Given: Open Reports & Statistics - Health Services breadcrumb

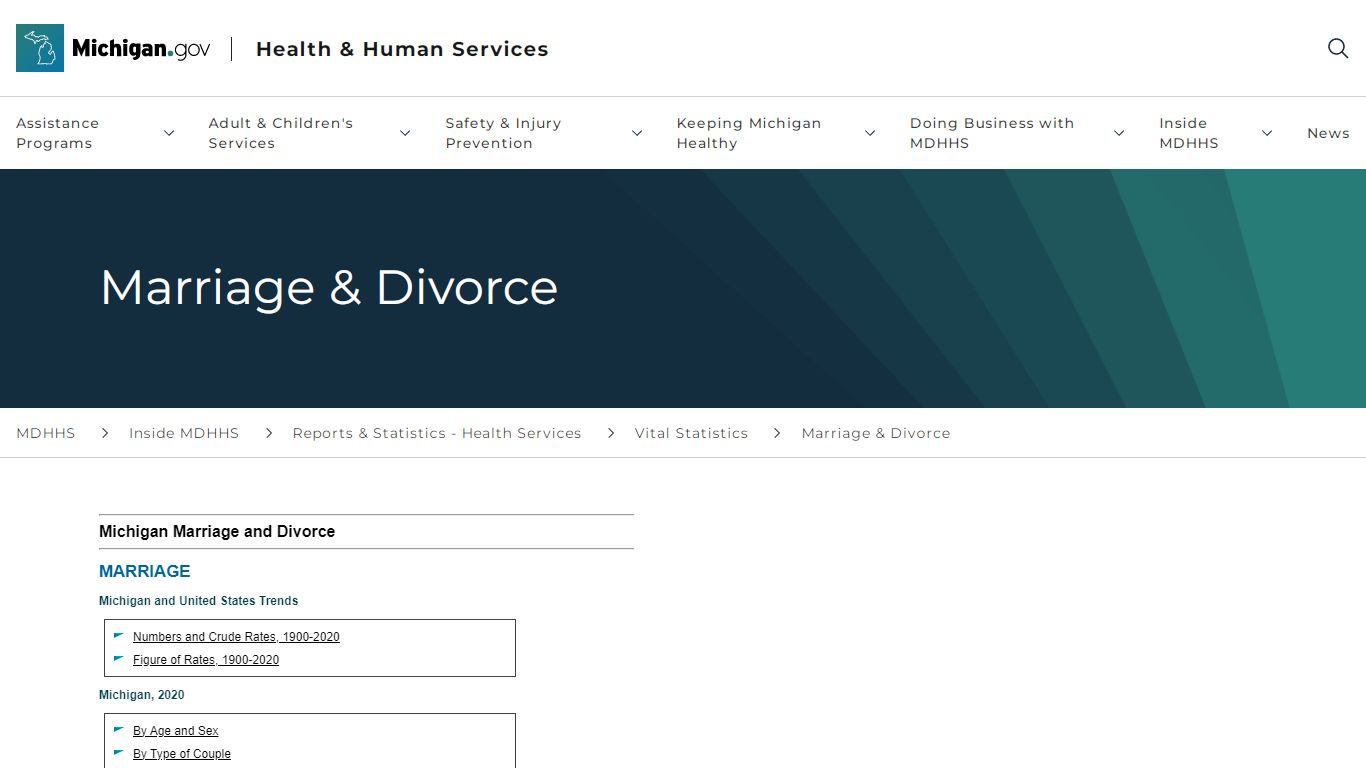Looking at the screenshot, I should pyautogui.click(x=437, y=433).
